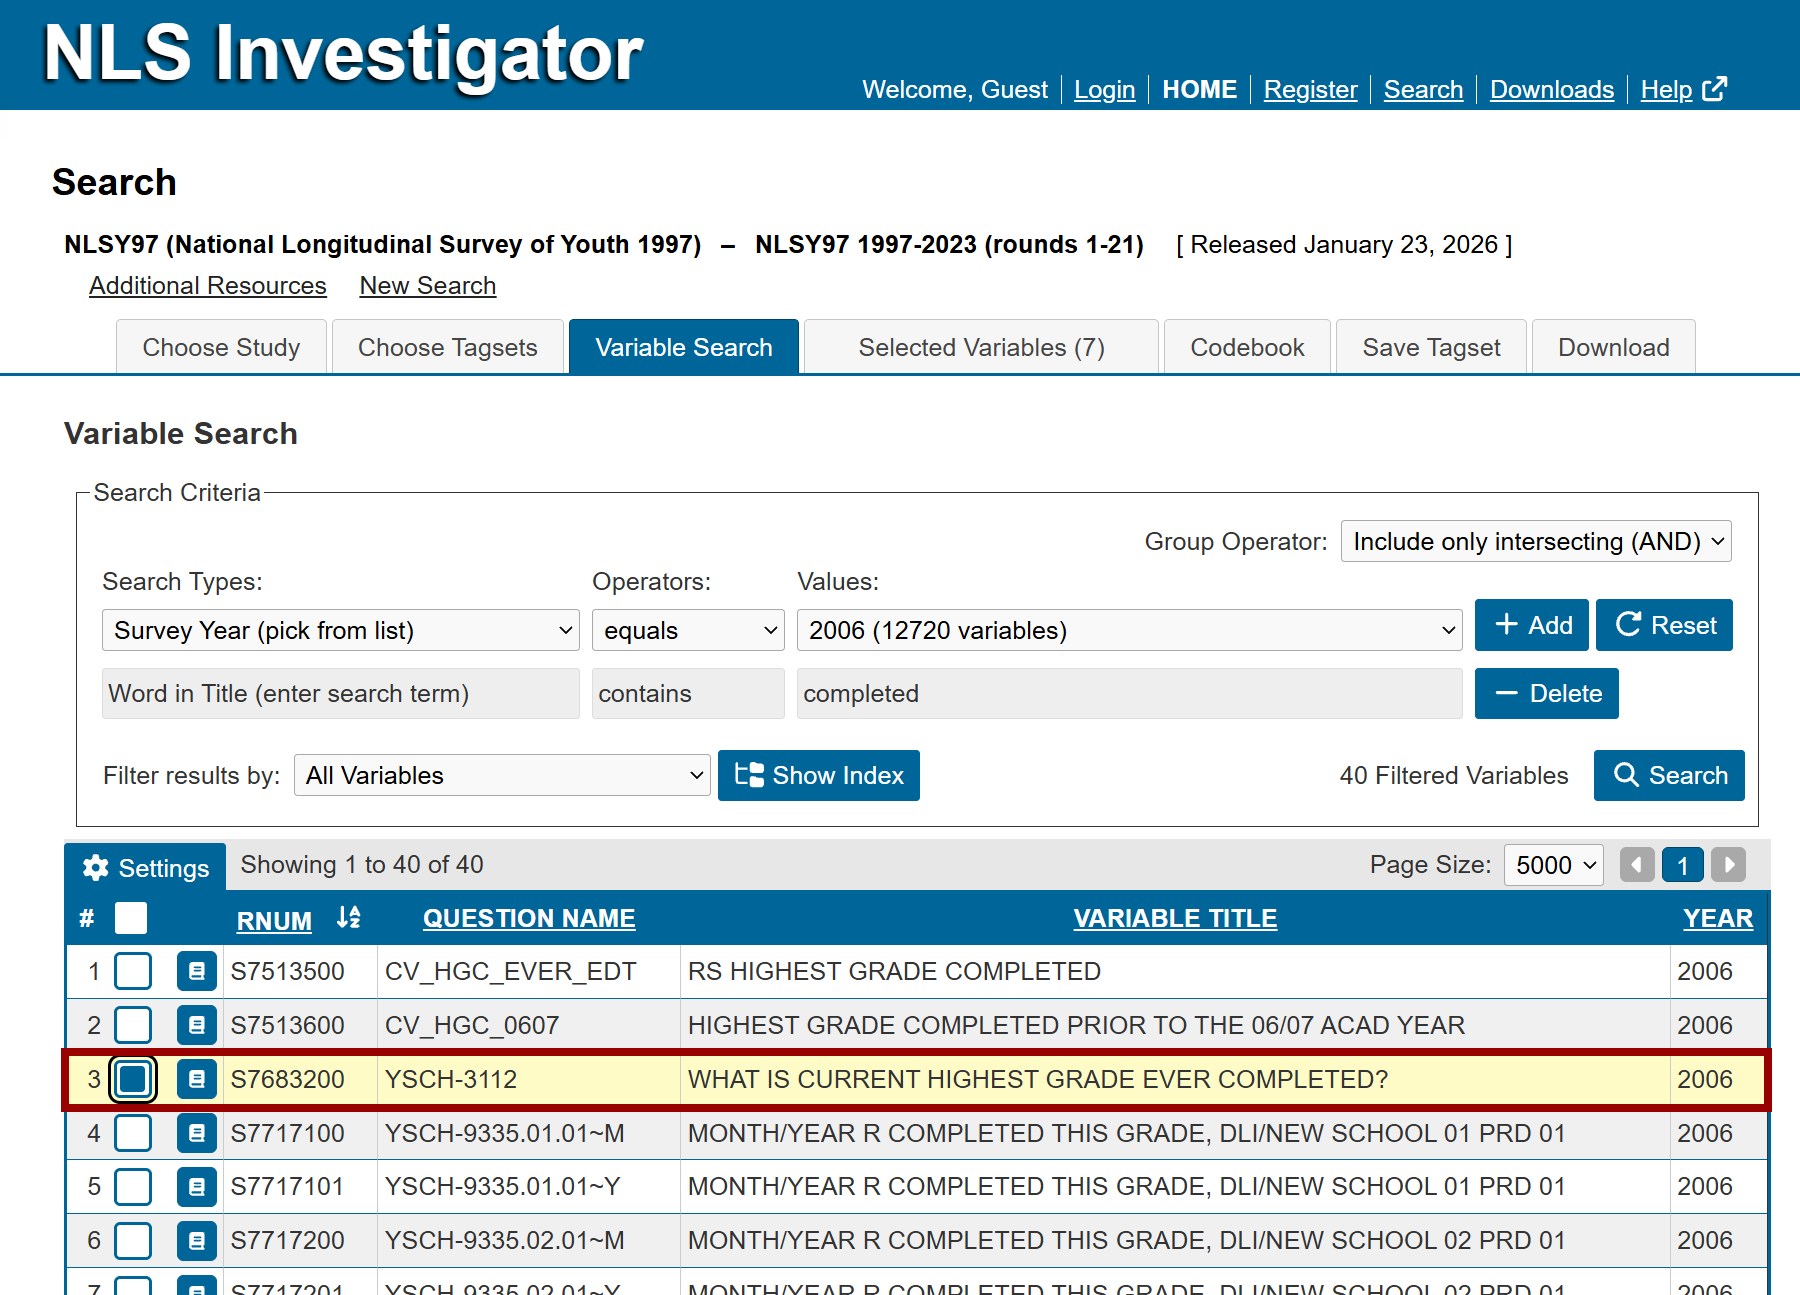The height and width of the screenshot is (1295, 1800).
Task: Open codebook icon for row S7683200
Action: click(x=197, y=1079)
